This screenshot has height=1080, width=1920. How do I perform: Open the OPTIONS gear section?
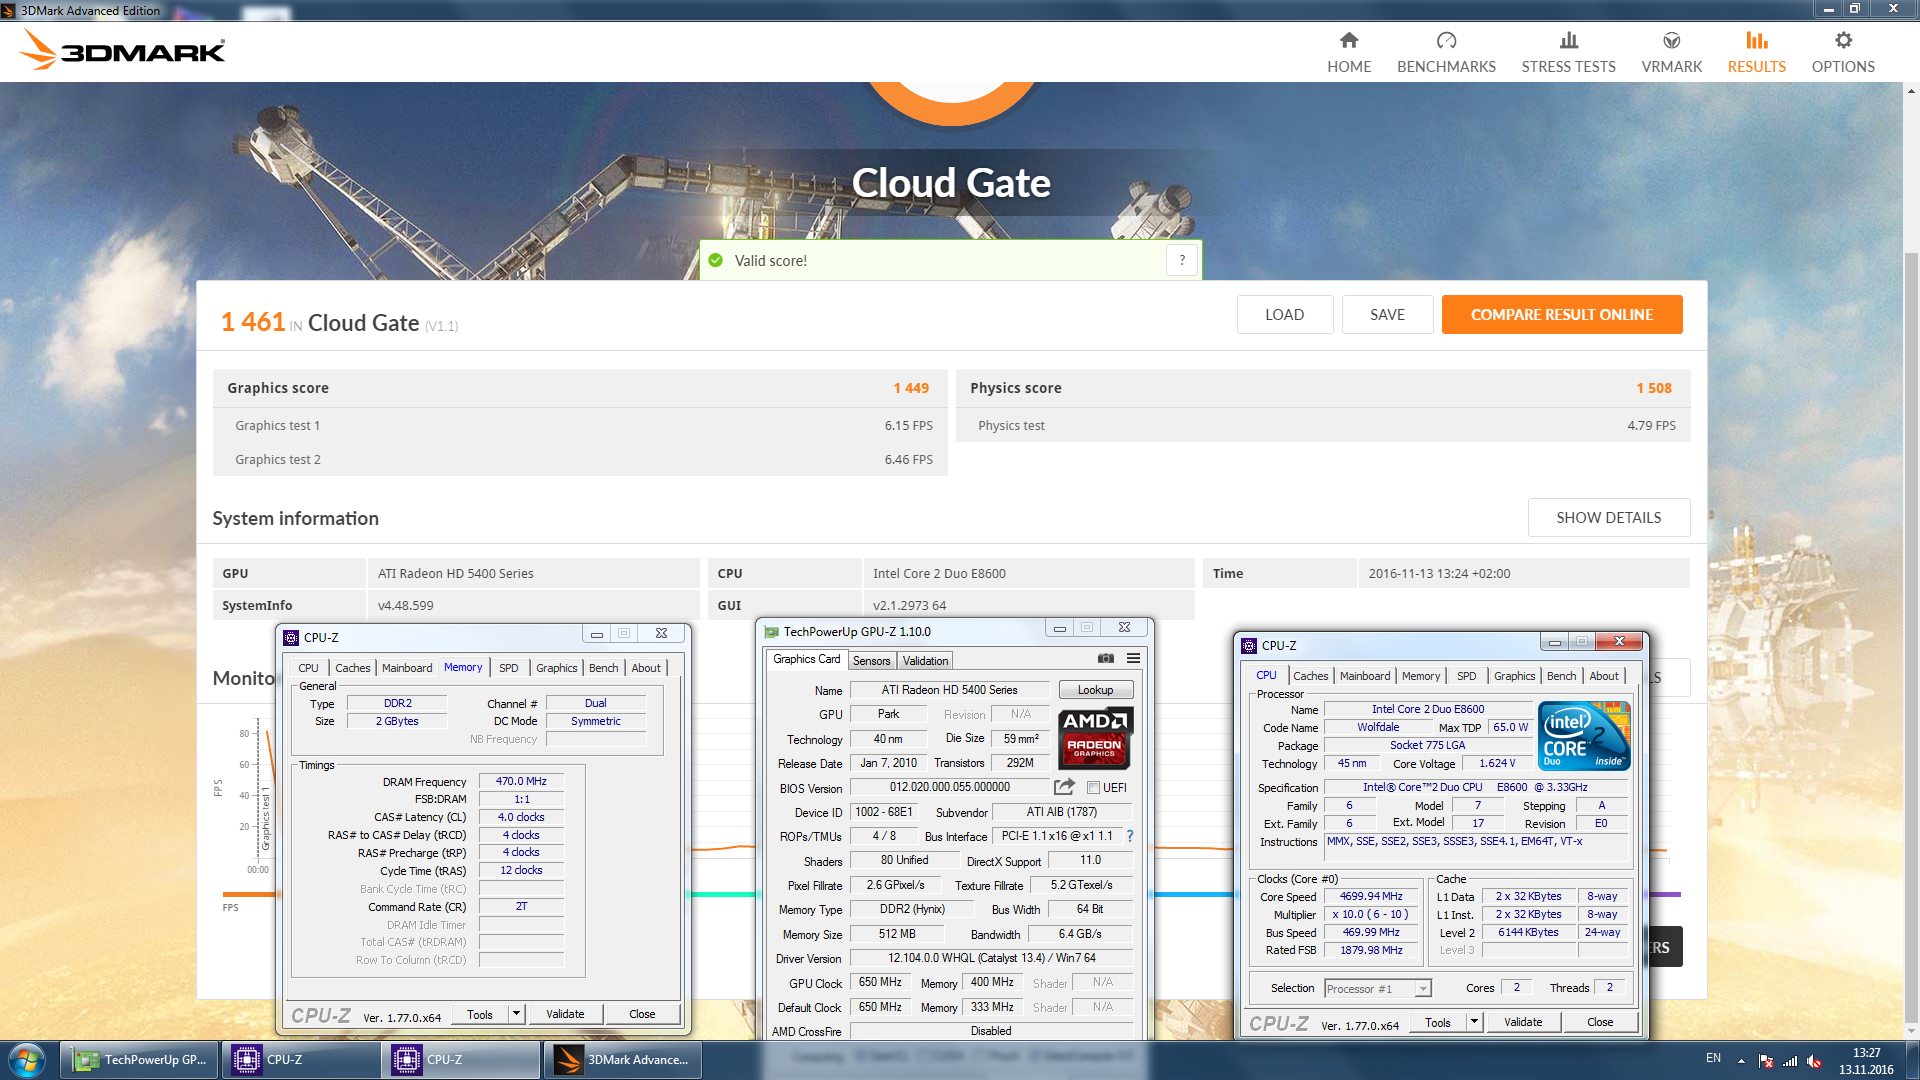[x=1843, y=52]
